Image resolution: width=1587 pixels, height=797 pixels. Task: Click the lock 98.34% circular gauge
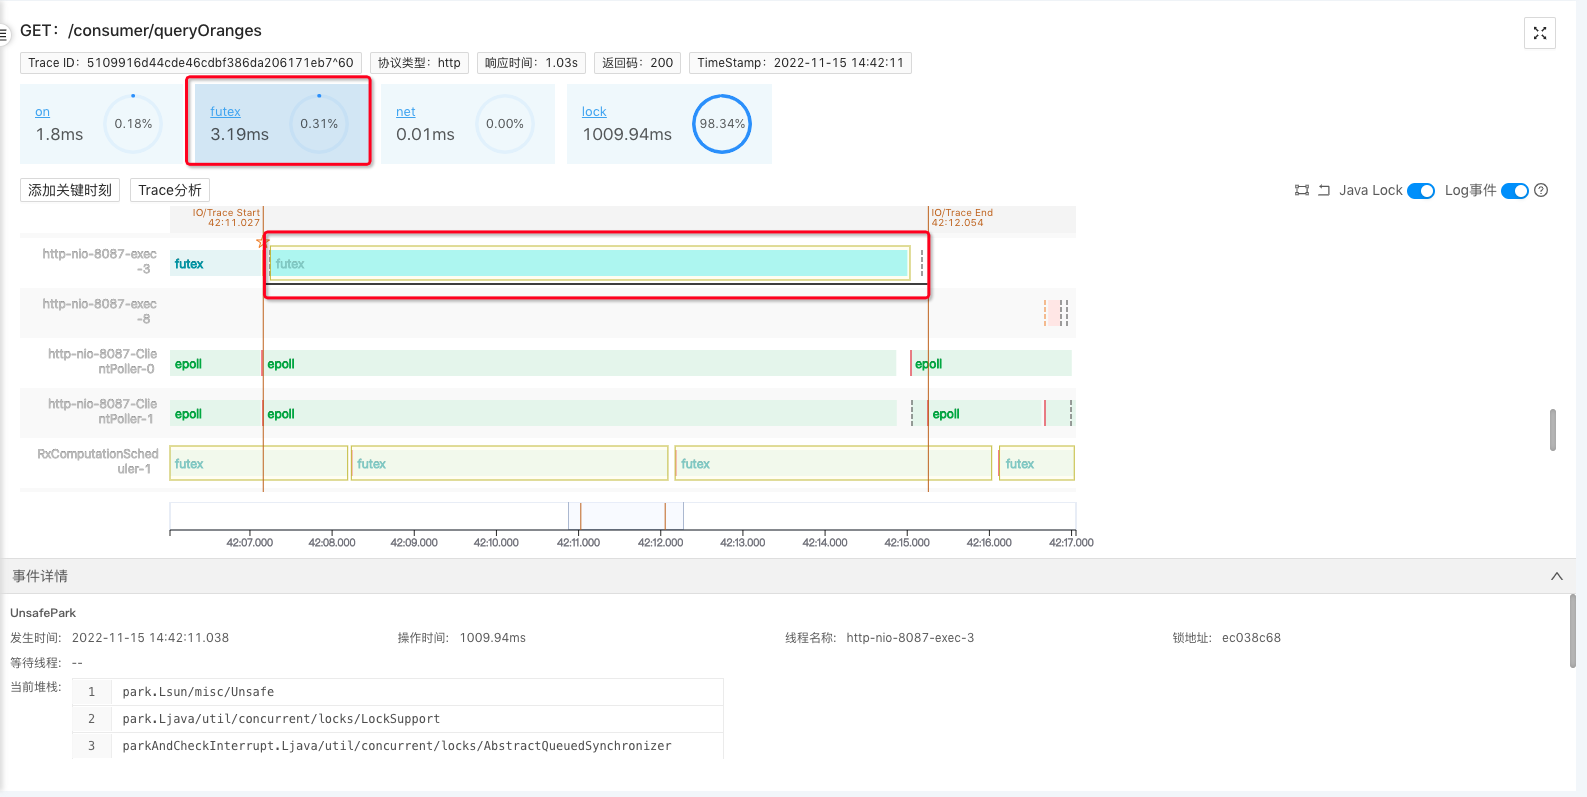pos(722,124)
